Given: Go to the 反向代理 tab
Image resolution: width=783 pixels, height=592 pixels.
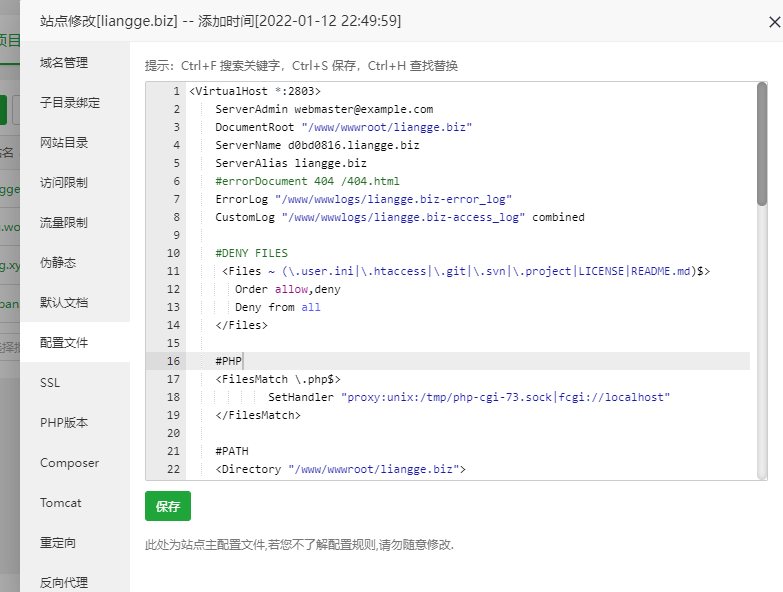Looking at the screenshot, I should coord(64,582).
